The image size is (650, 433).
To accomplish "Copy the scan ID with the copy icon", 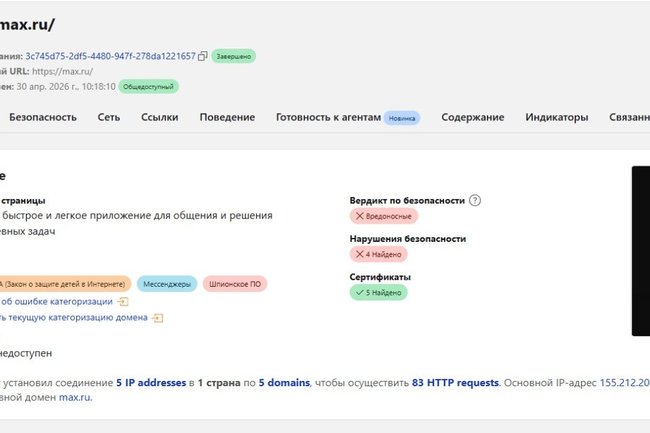I will pyautogui.click(x=203, y=56).
